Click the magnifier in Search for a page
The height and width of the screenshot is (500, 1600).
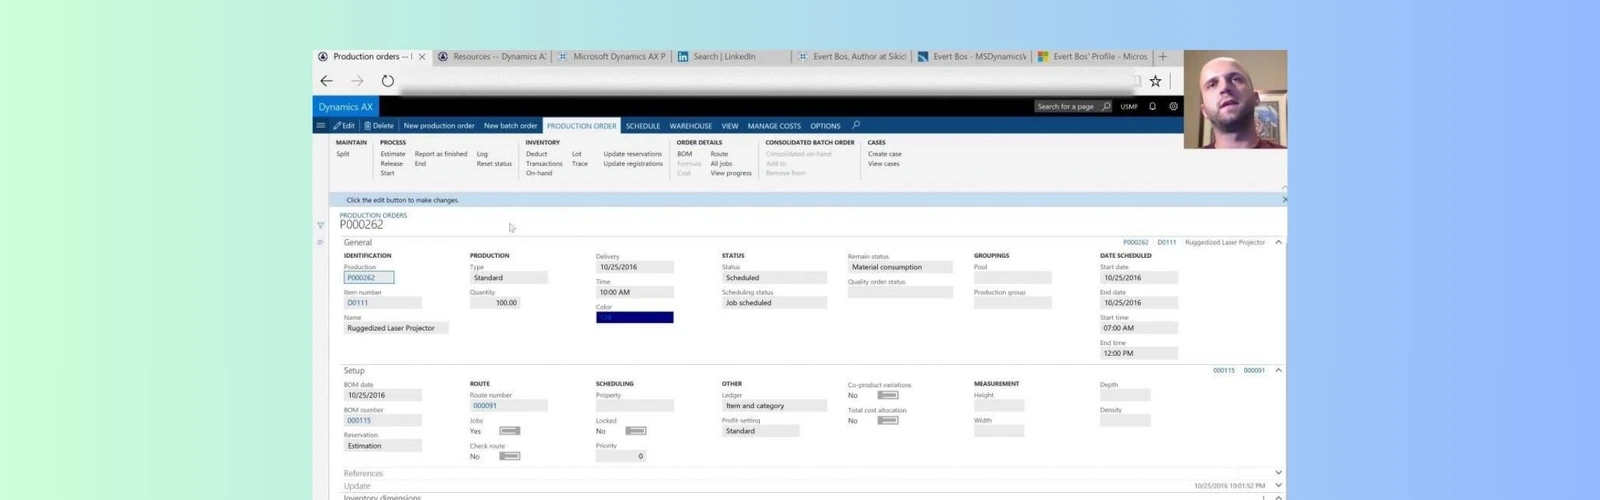coord(1106,106)
